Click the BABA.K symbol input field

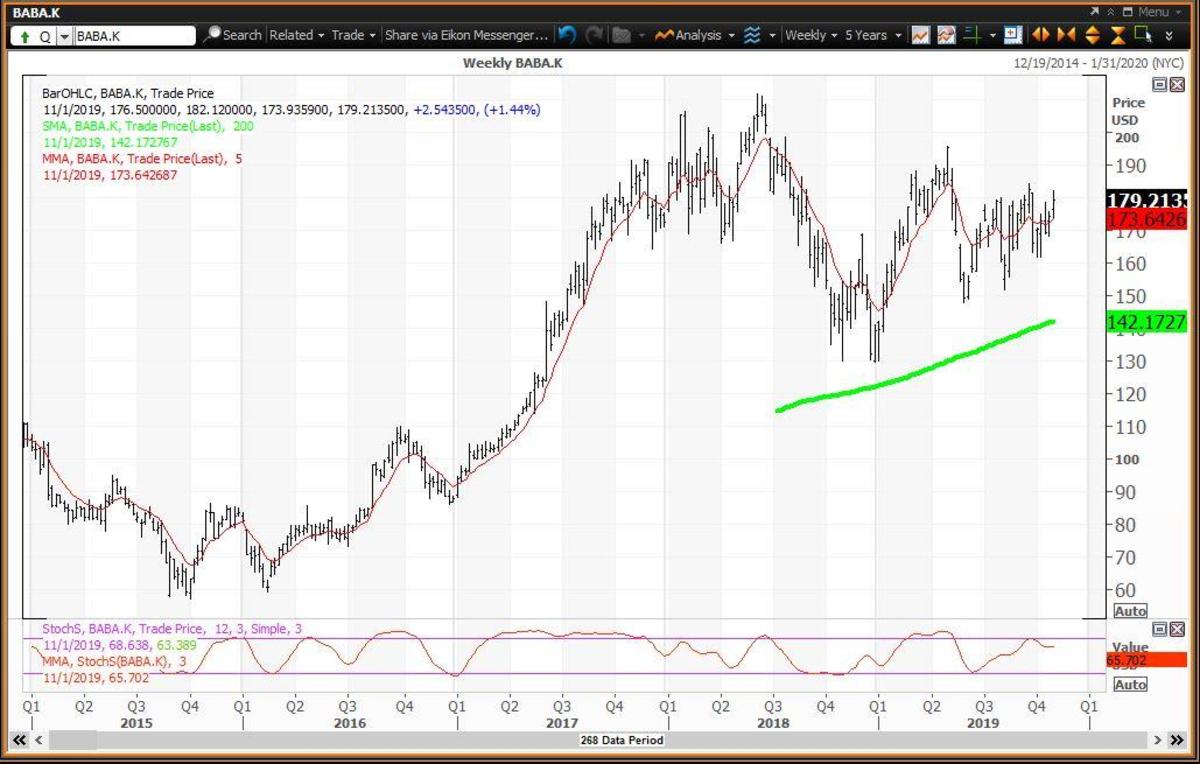pyautogui.click(x=135, y=36)
